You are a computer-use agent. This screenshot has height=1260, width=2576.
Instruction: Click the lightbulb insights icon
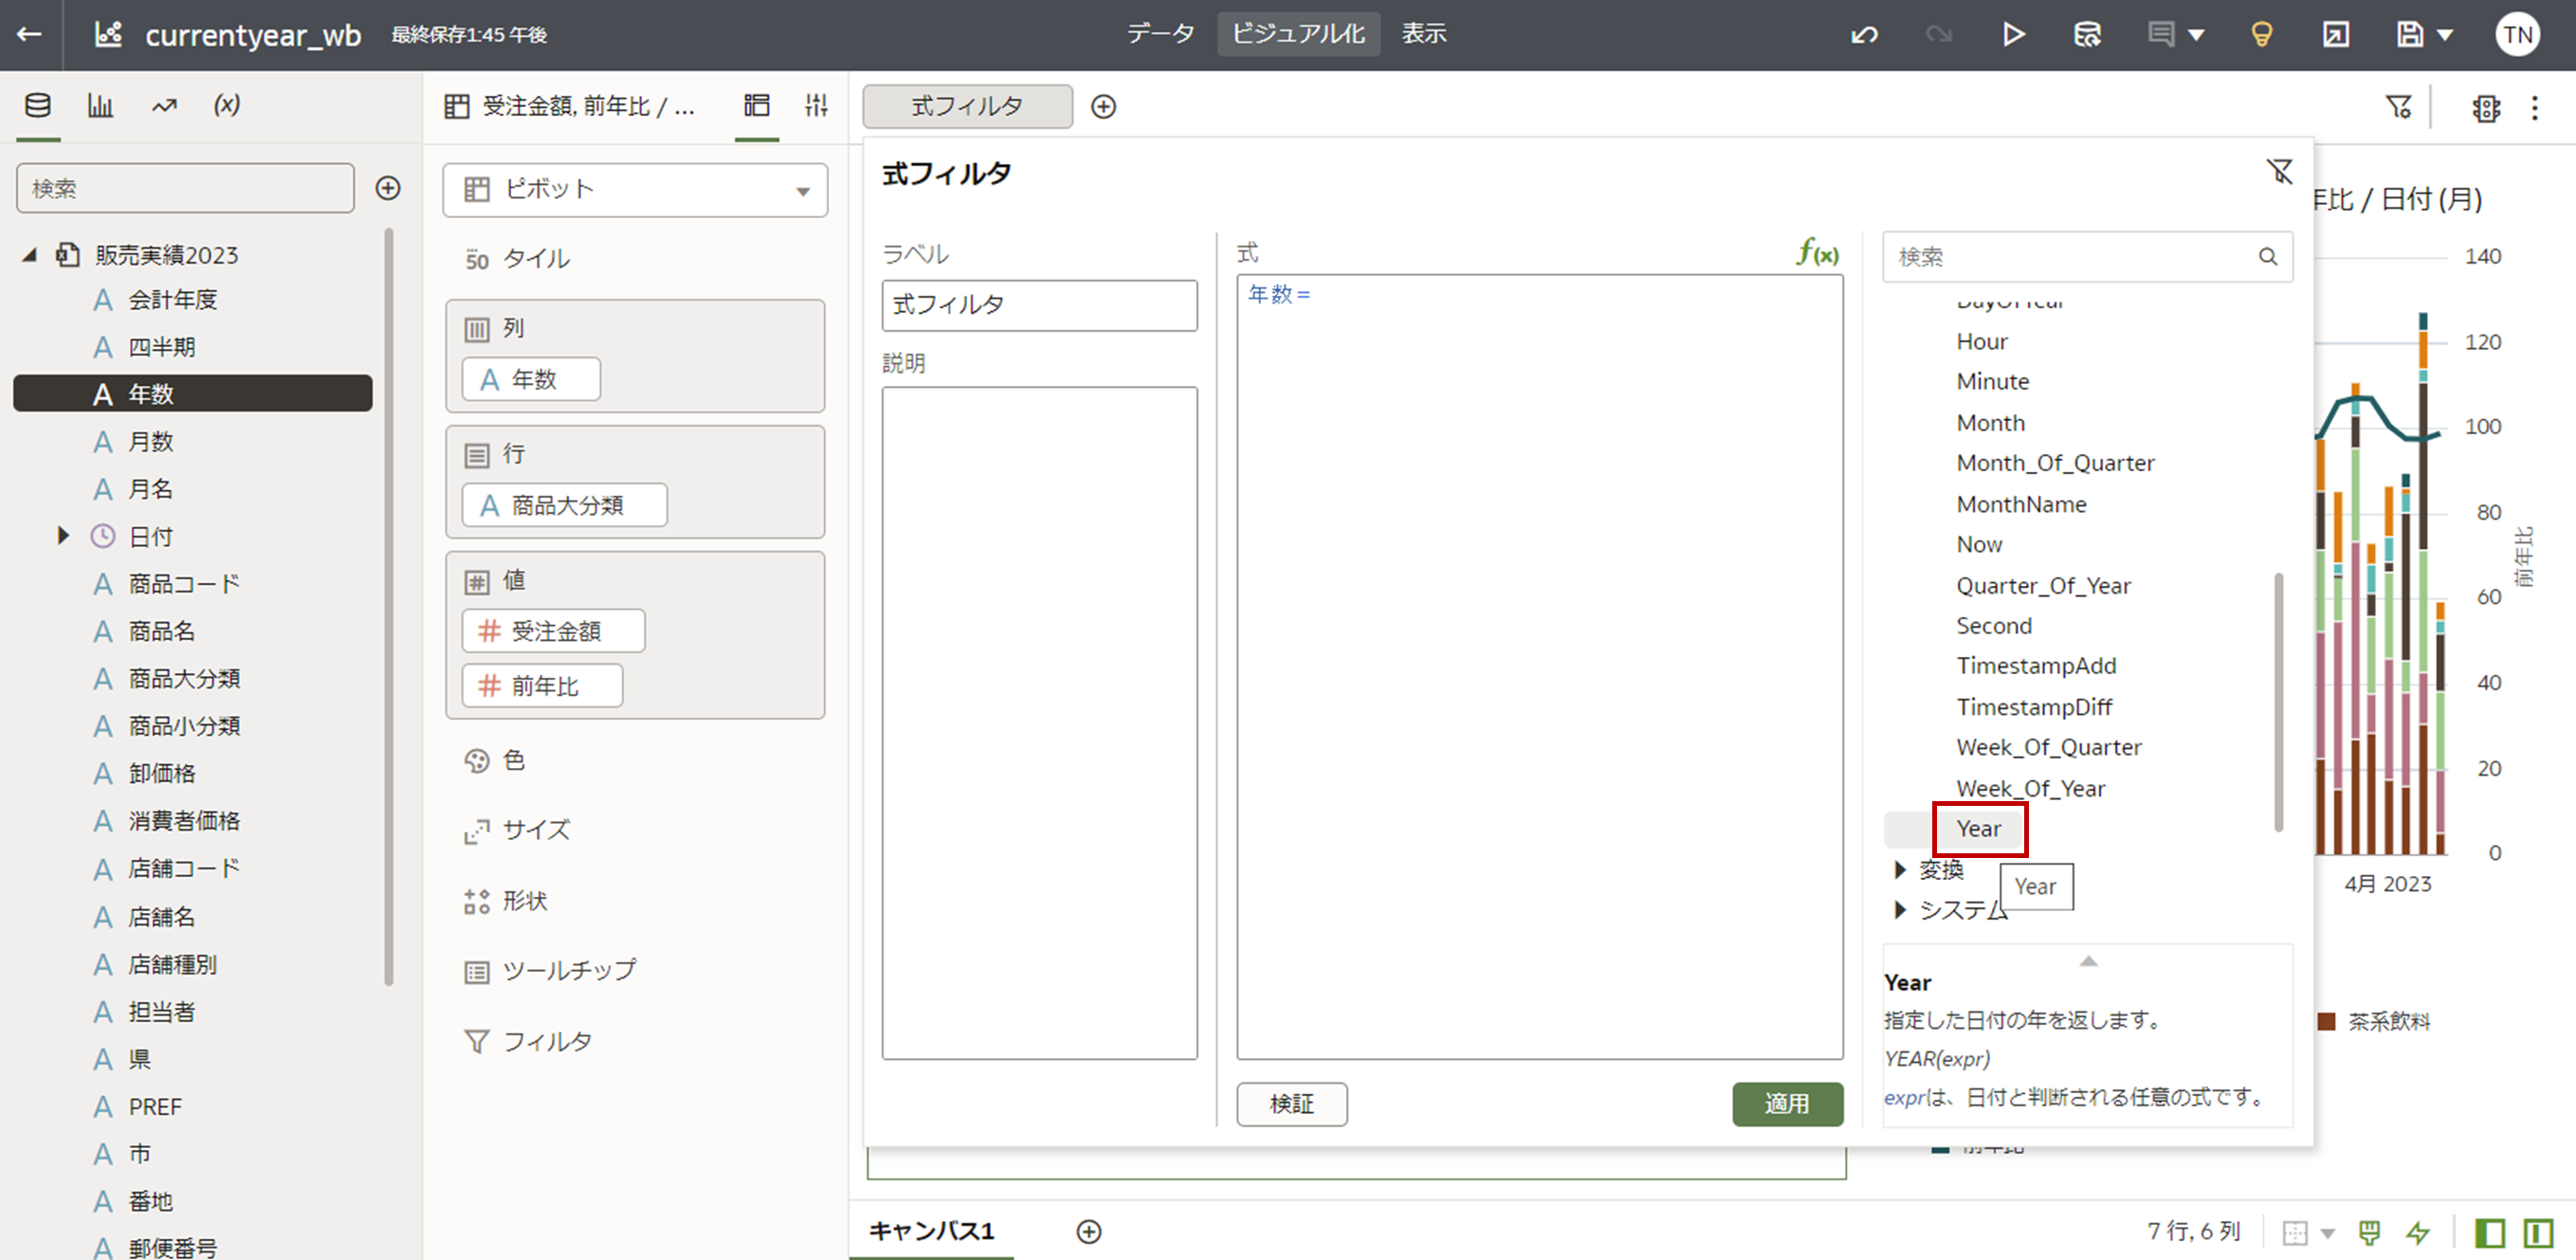[2261, 35]
